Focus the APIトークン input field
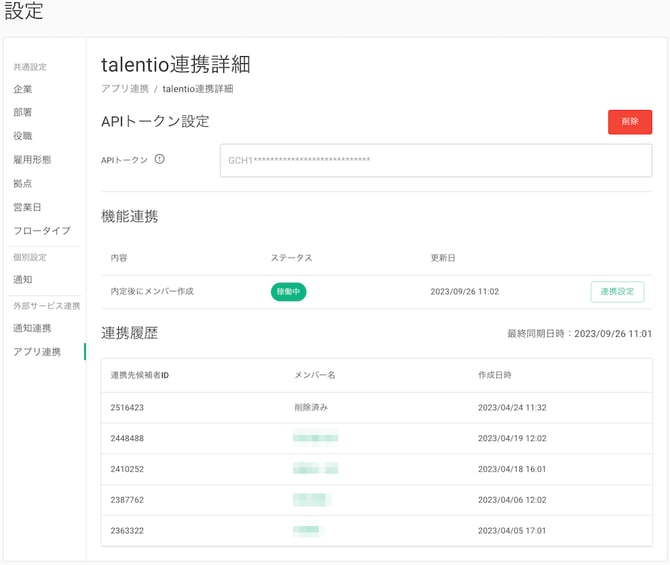The height and width of the screenshot is (565, 670). tap(436, 160)
